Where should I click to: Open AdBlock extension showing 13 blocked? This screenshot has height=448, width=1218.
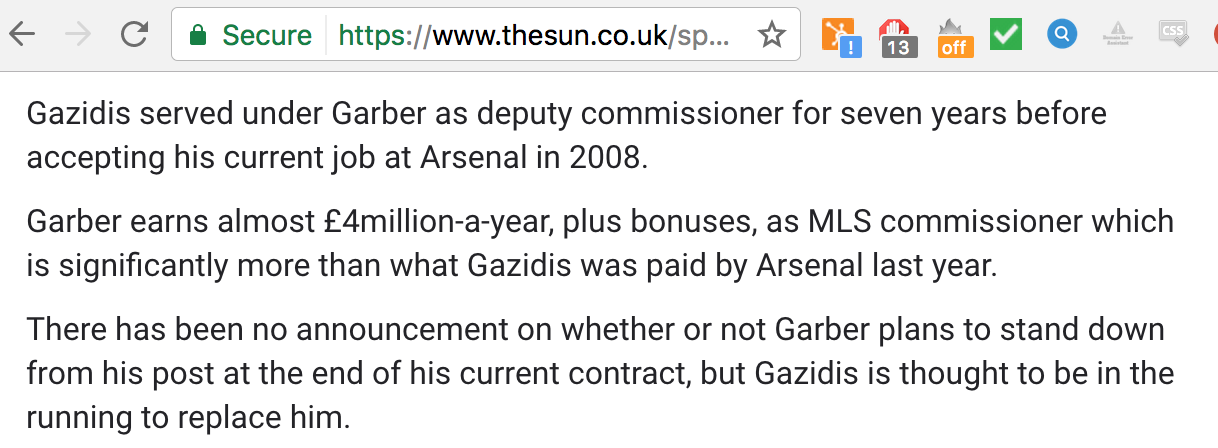click(x=898, y=38)
